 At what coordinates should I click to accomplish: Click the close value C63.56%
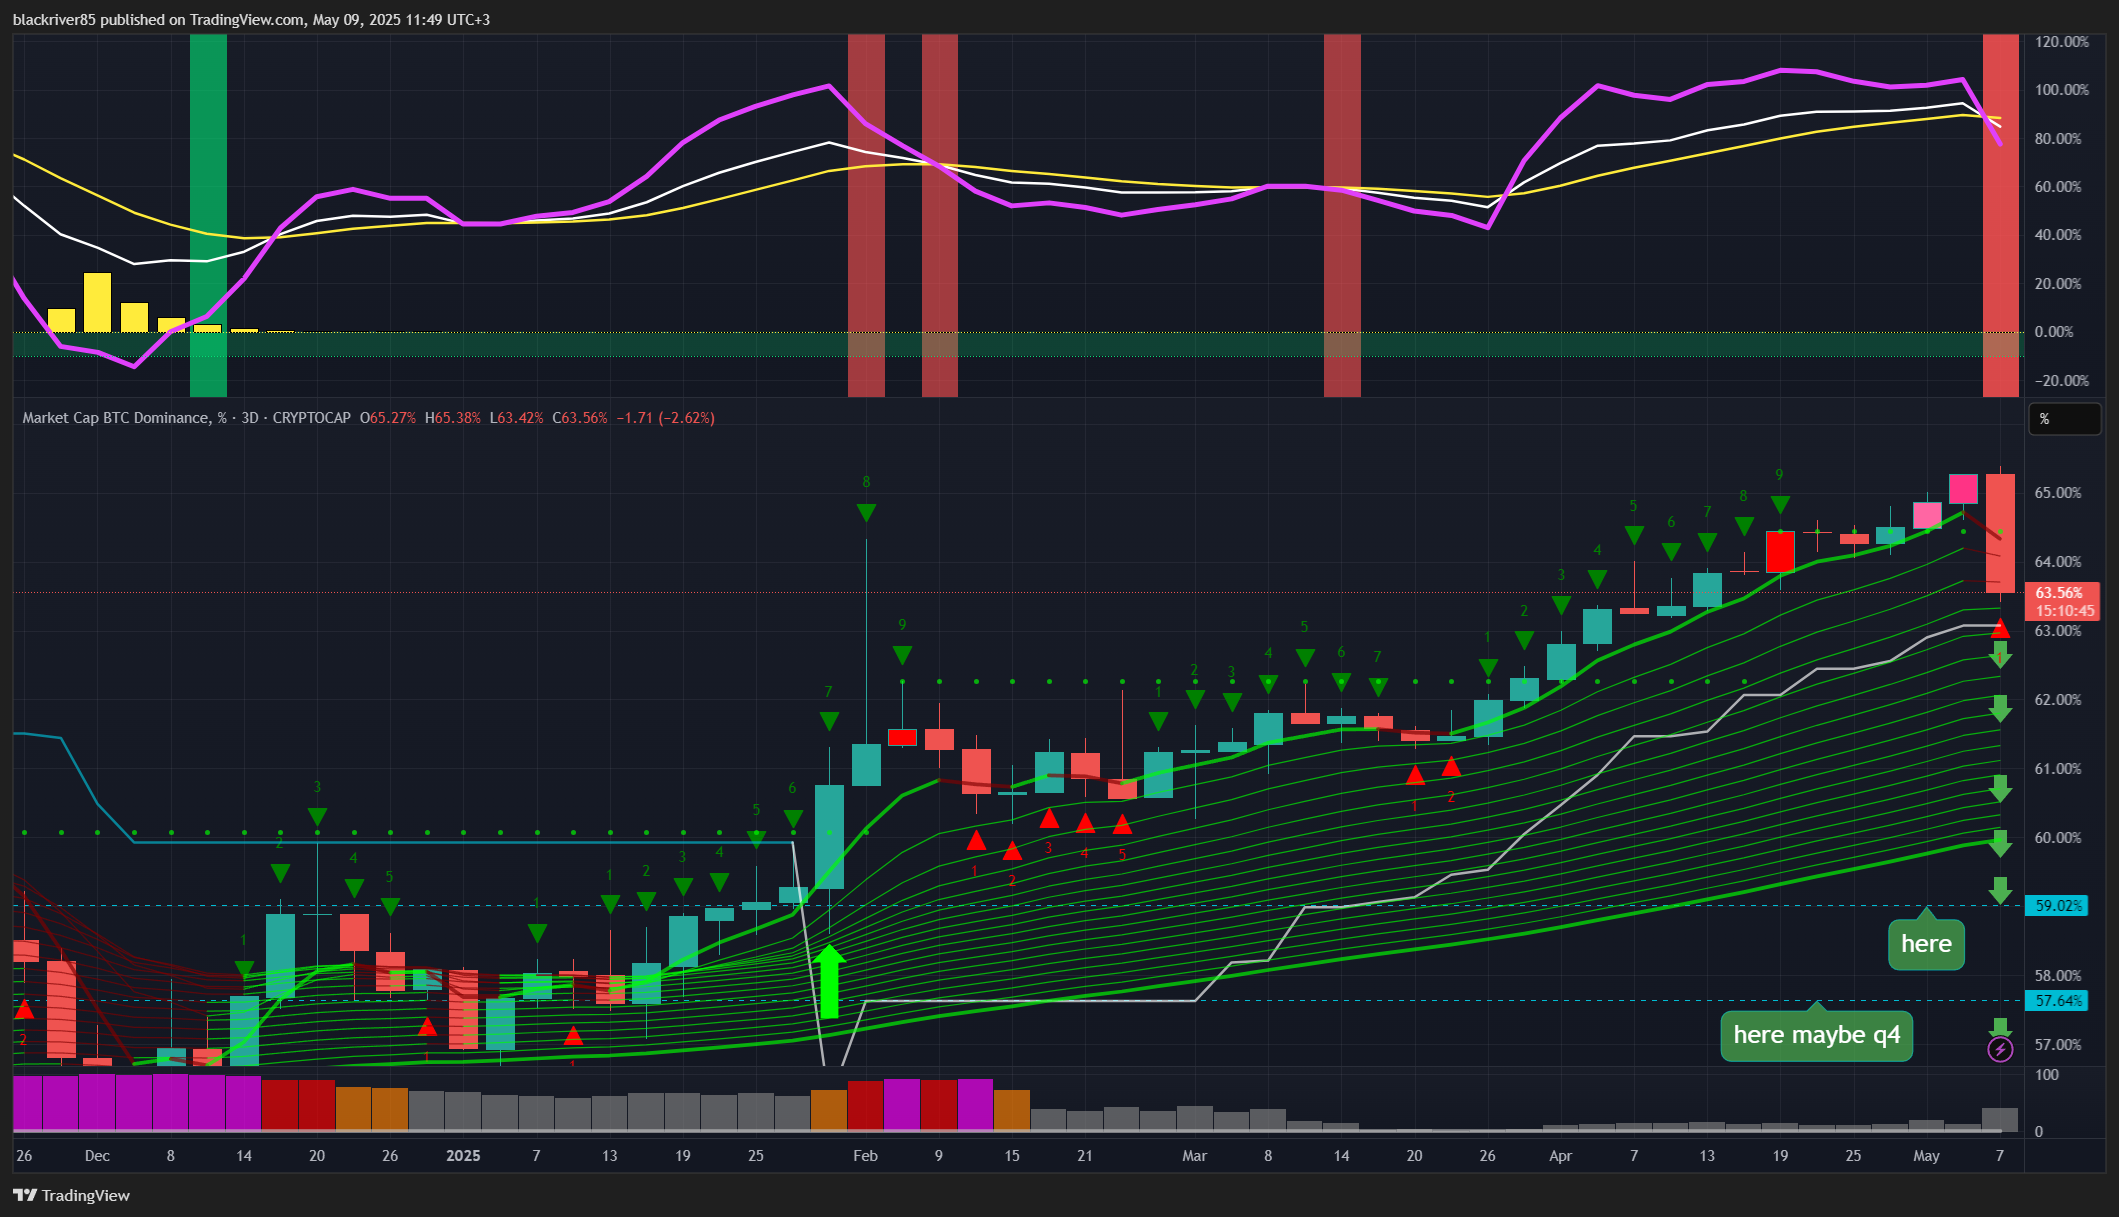click(x=580, y=418)
